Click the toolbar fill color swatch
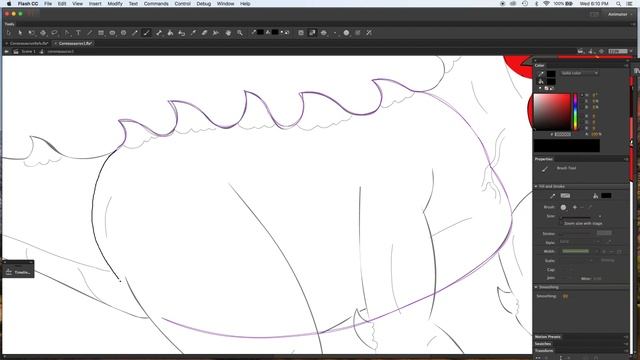The image size is (640, 360). click(x=276, y=32)
